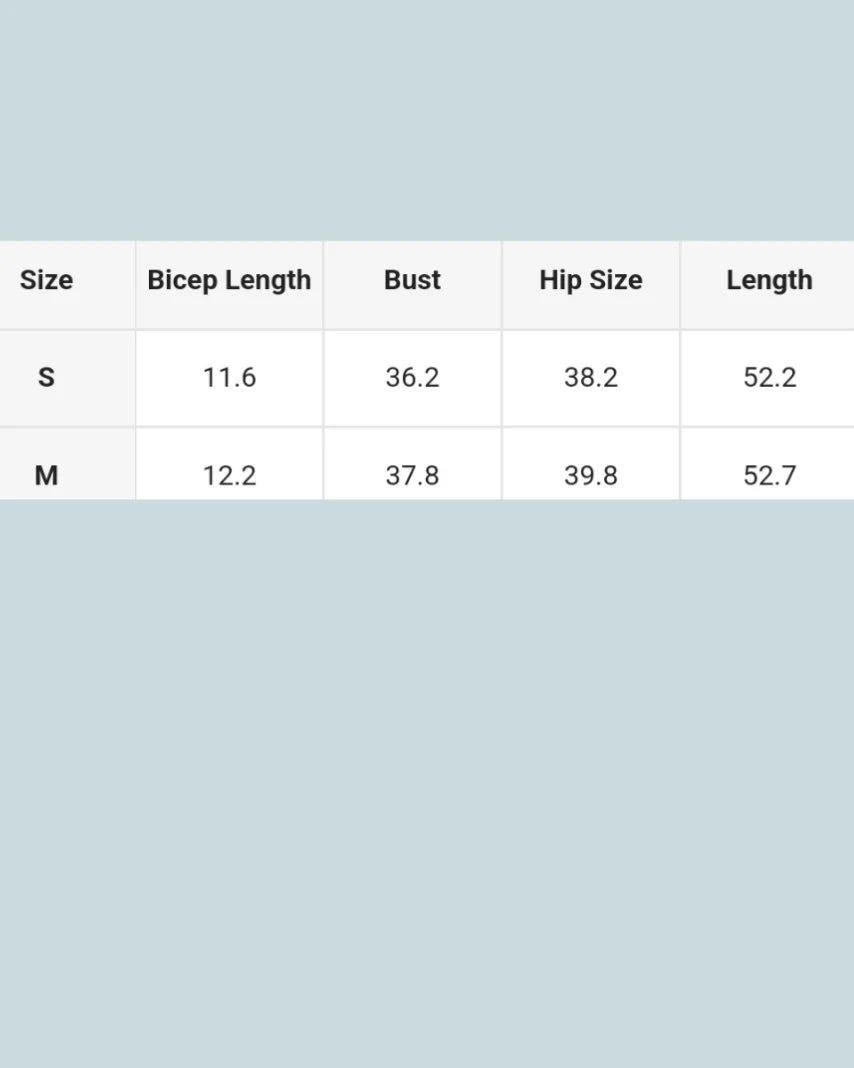
Task: Click hip size value 38.2
Action: click(591, 377)
